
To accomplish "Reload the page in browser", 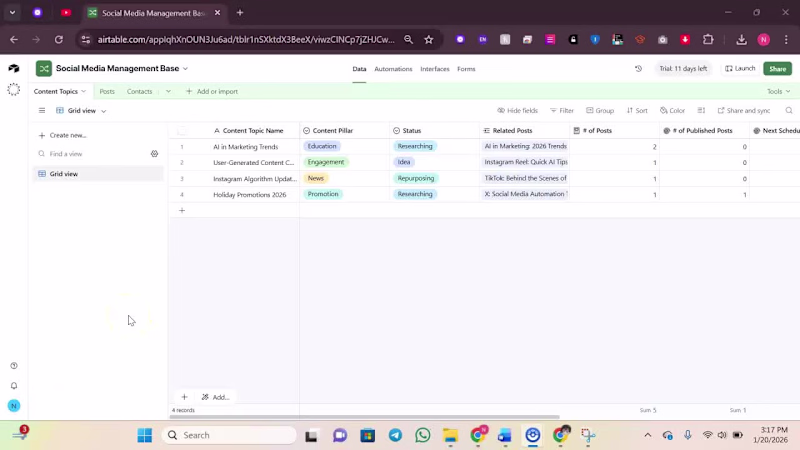I will pos(59,39).
